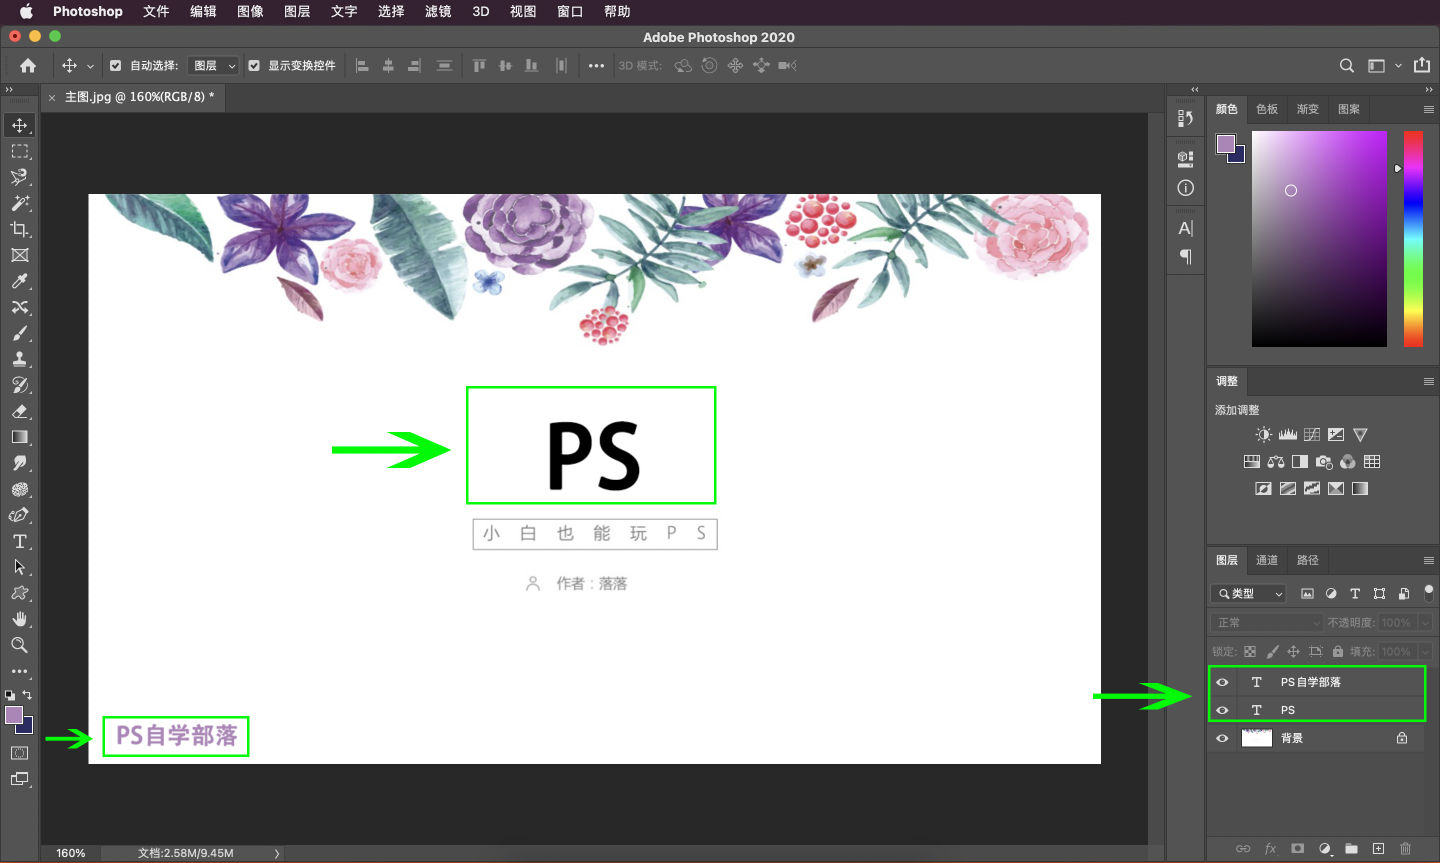This screenshot has width=1440, height=863.
Task: Toggle the 自动选择 checkbox
Action: (116, 66)
